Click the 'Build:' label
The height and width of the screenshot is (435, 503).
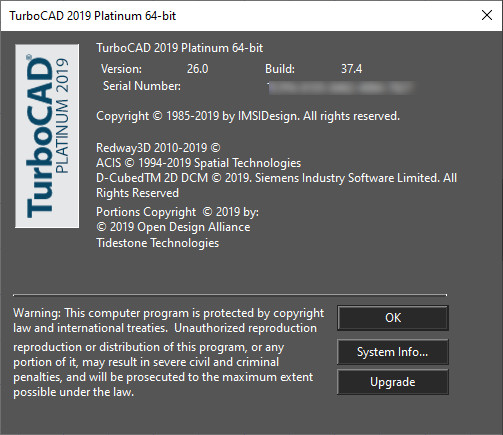click(280, 69)
